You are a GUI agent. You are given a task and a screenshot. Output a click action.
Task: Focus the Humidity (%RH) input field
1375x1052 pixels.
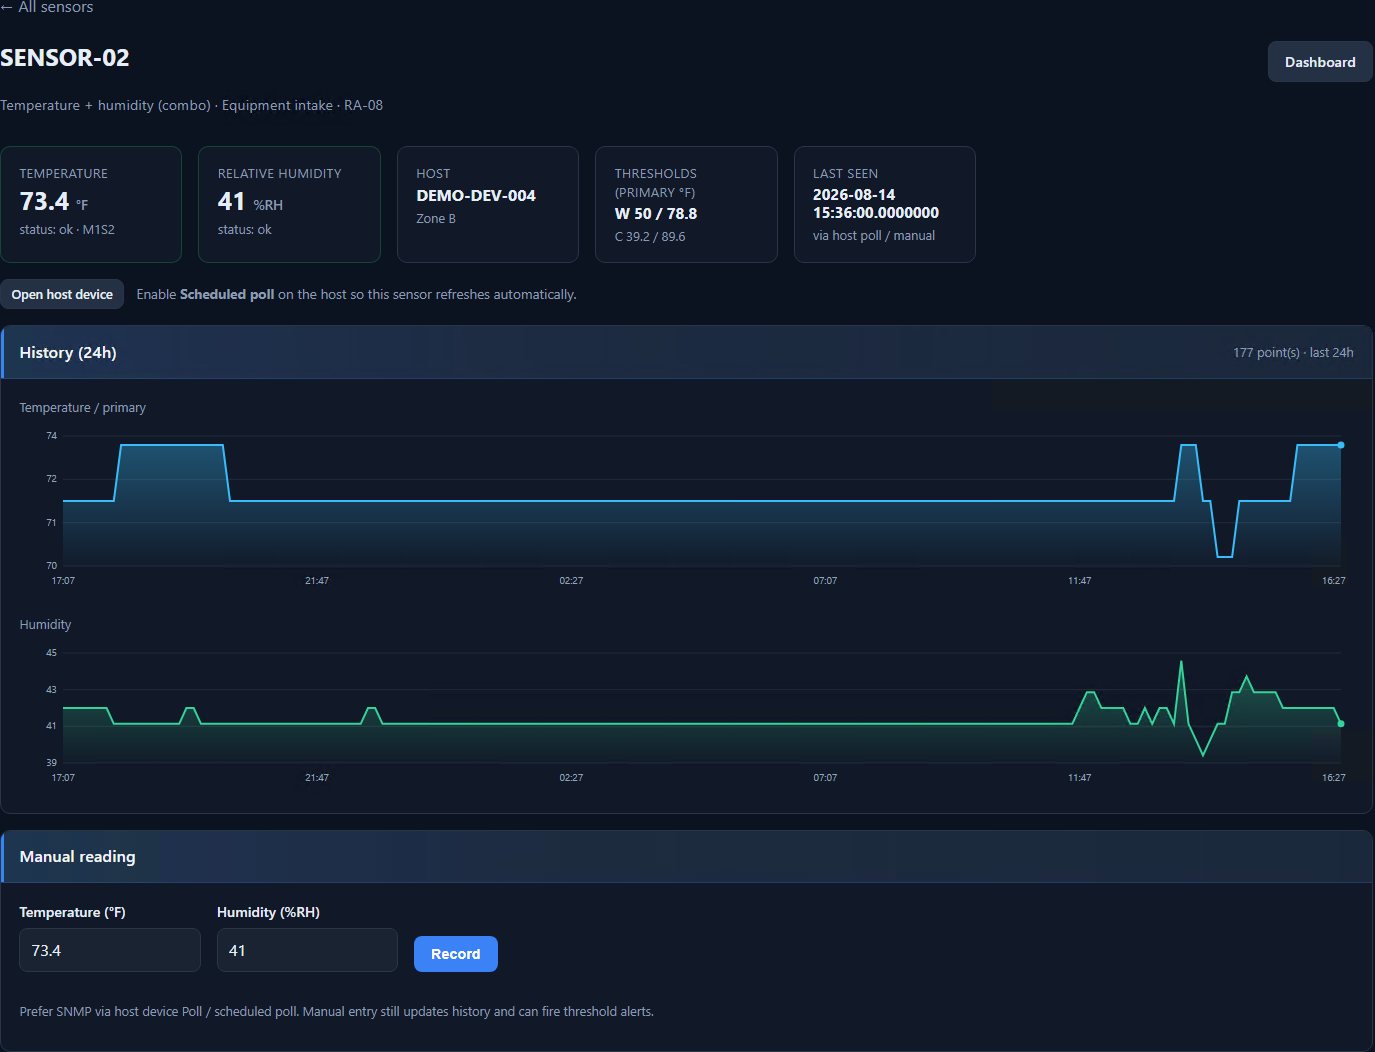(307, 950)
